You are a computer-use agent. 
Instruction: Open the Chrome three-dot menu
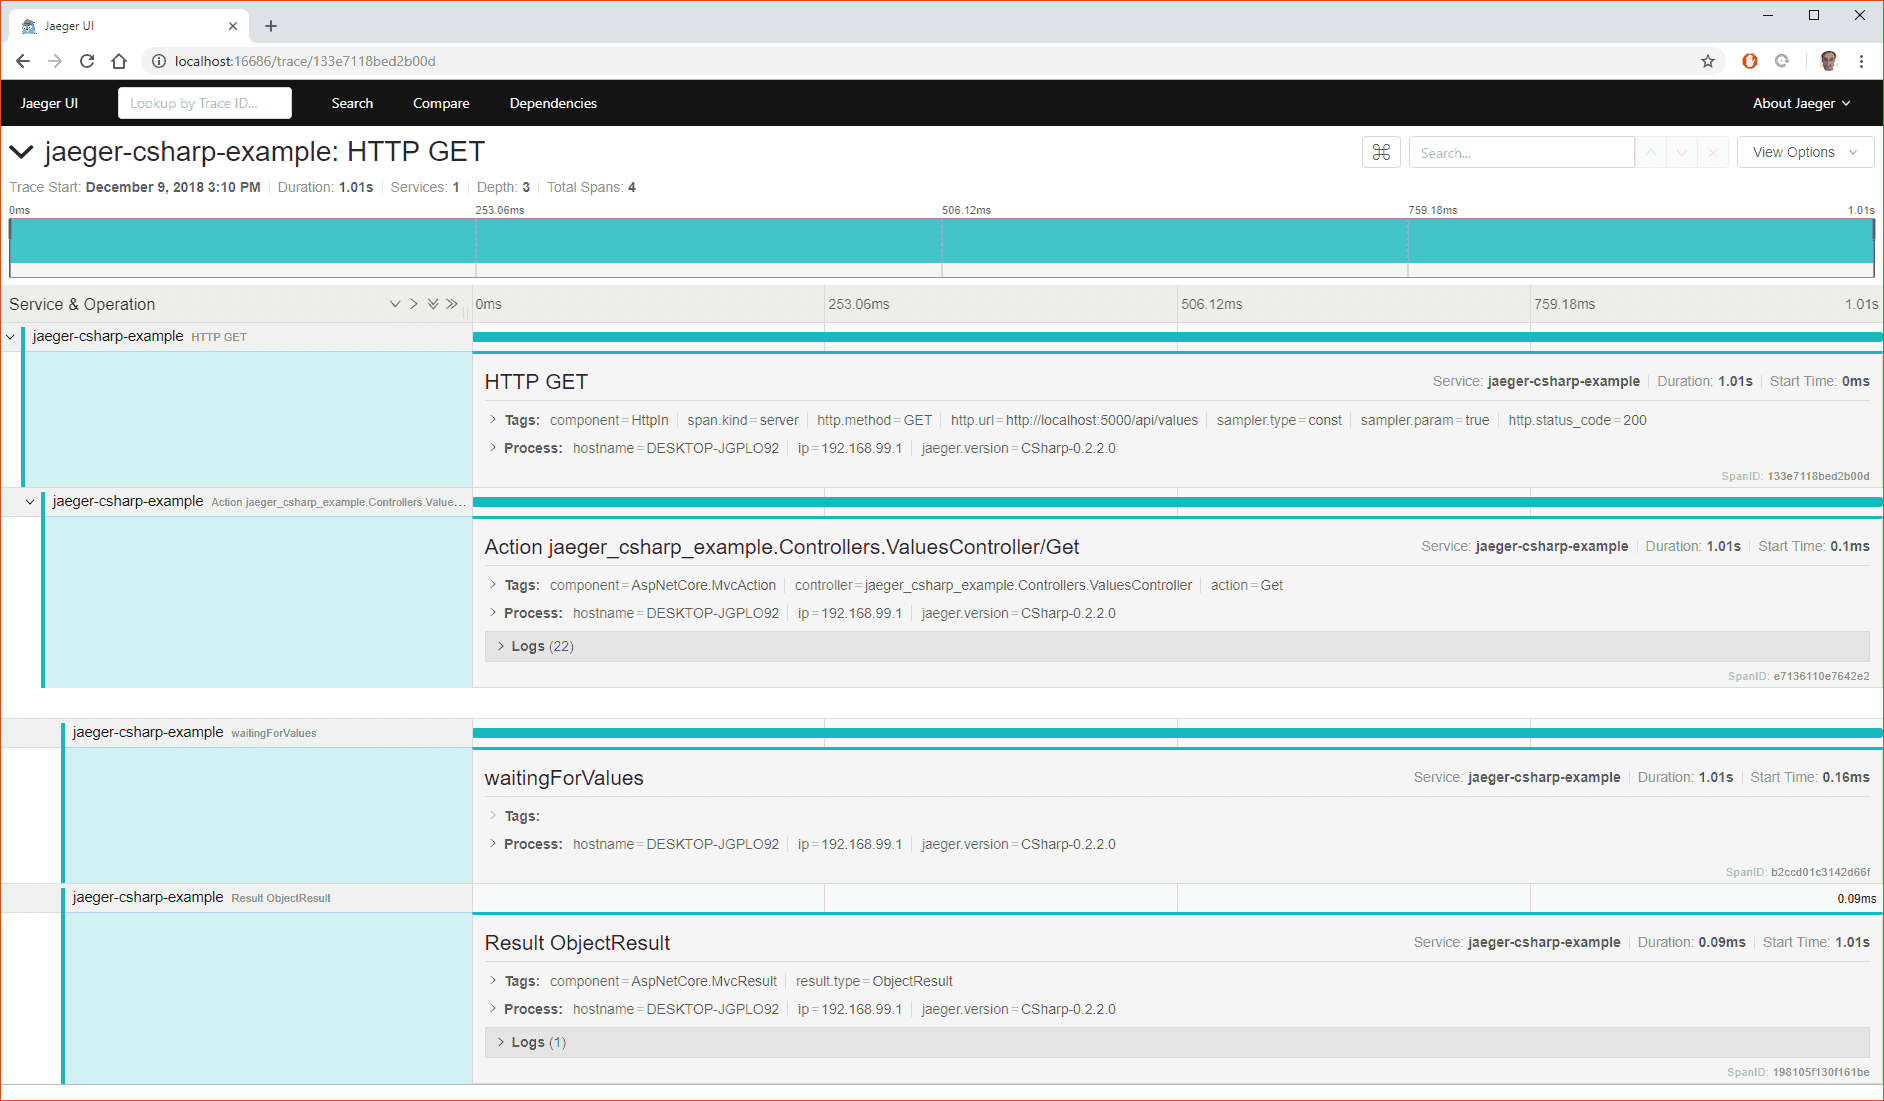pyautogui.click(x=1861, y=61)
